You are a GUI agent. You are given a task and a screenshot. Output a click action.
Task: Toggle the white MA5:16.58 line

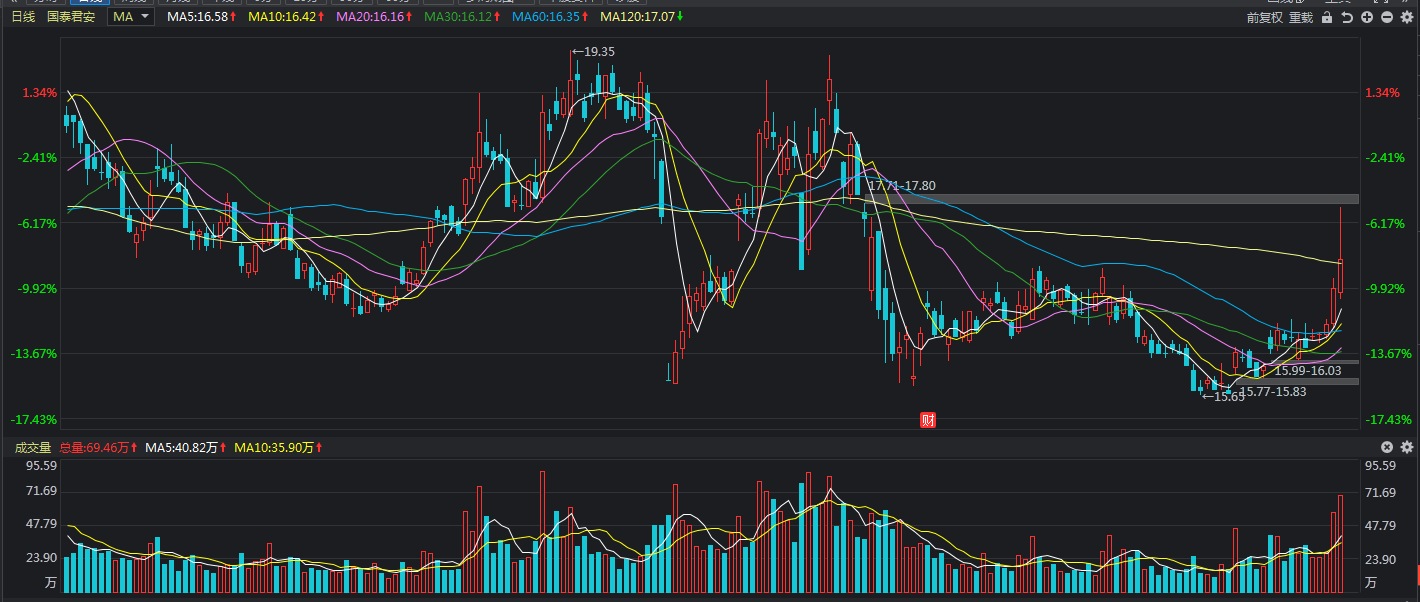pyautogui.click(x=201, y=17)
